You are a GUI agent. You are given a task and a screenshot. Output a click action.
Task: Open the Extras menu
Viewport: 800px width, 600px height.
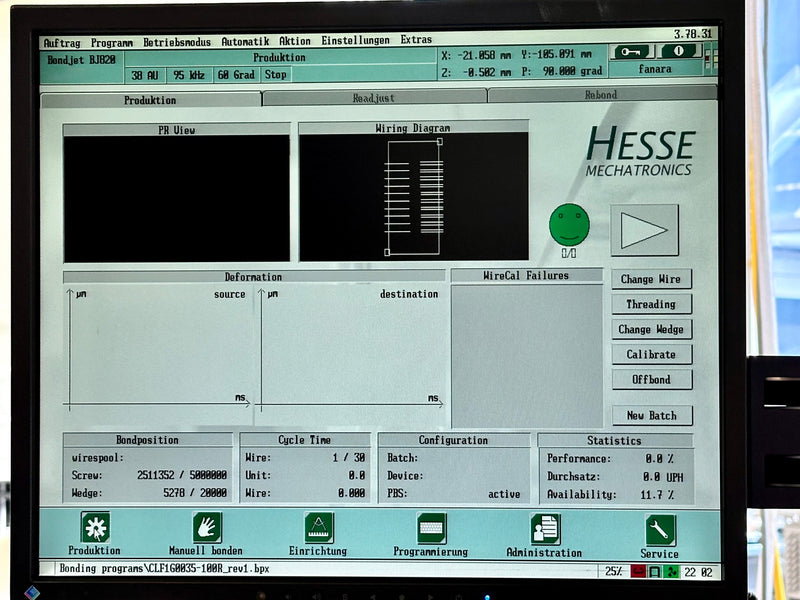(416, 39)
